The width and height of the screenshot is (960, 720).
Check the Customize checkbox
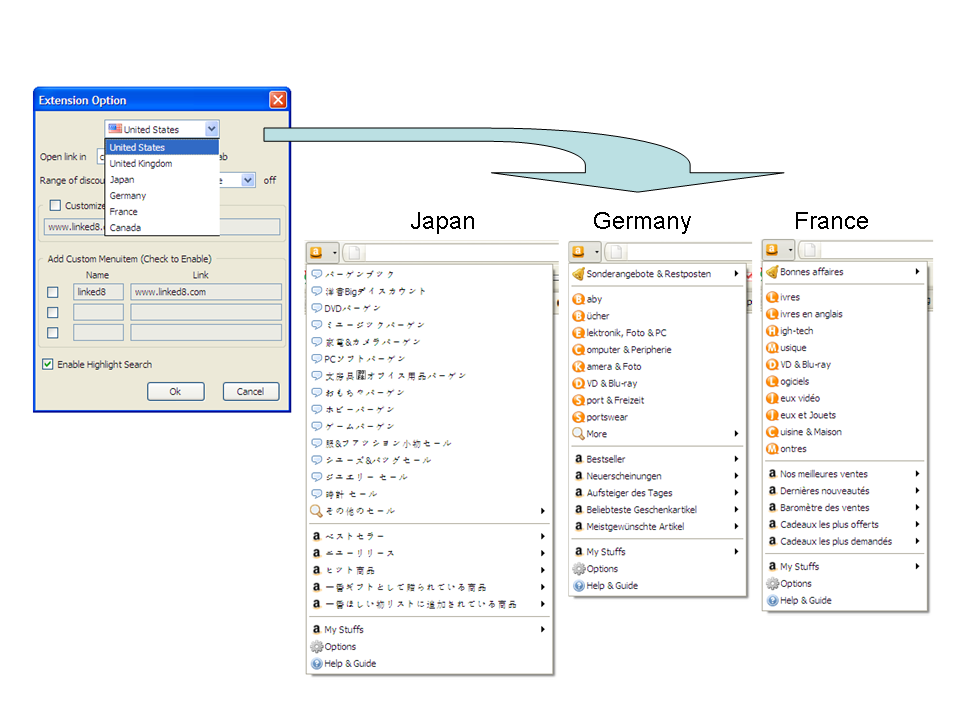tap(56, 206)
